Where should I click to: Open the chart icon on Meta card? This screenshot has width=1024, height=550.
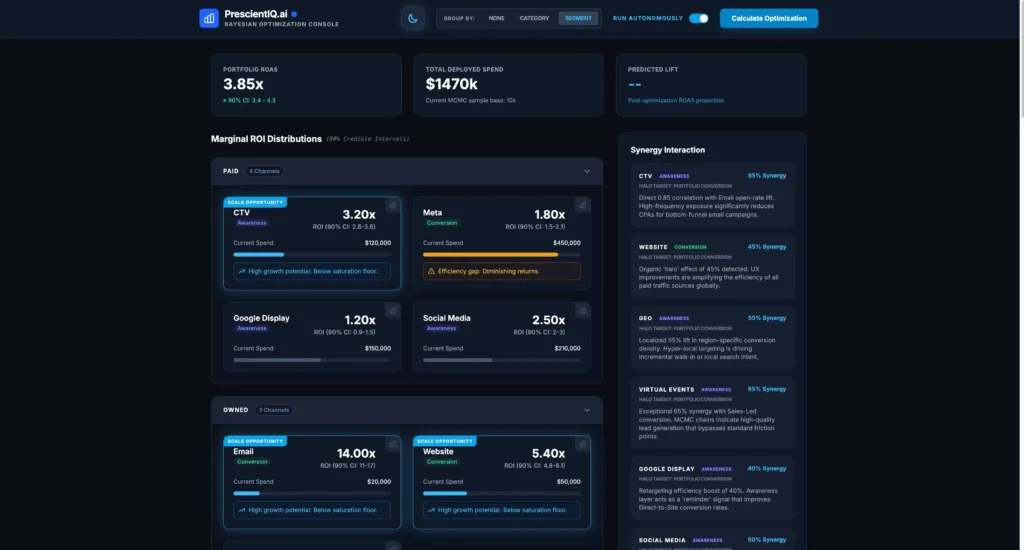point(581,205)
